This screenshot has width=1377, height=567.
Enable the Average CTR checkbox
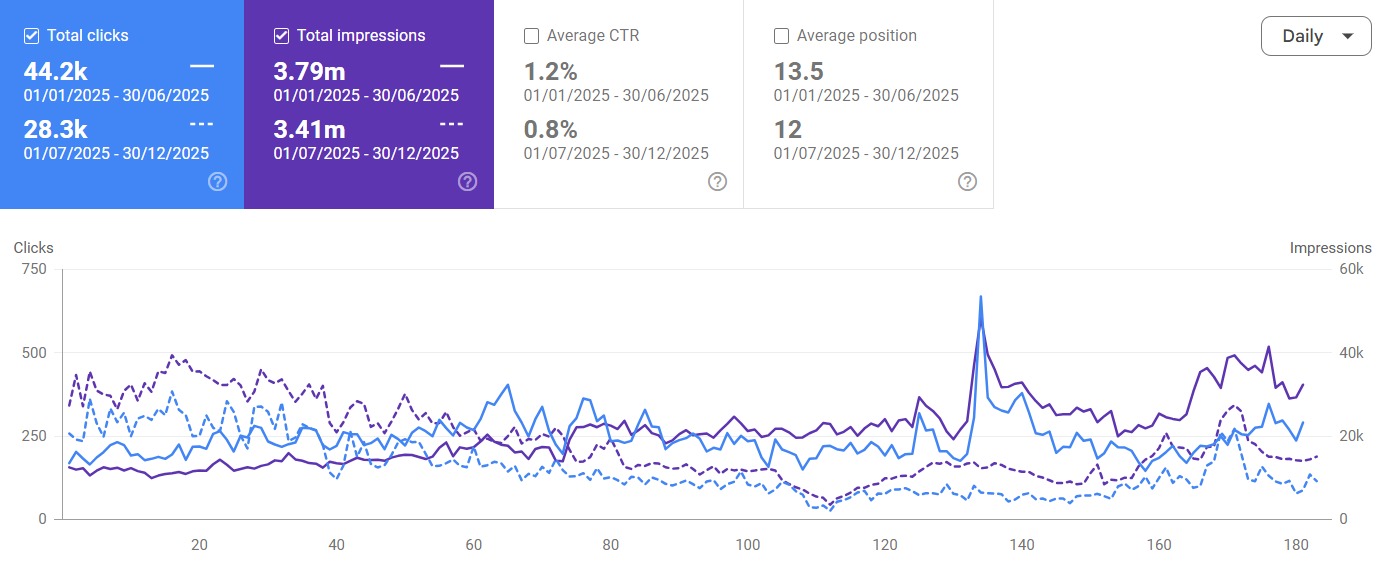coord(532,36)
